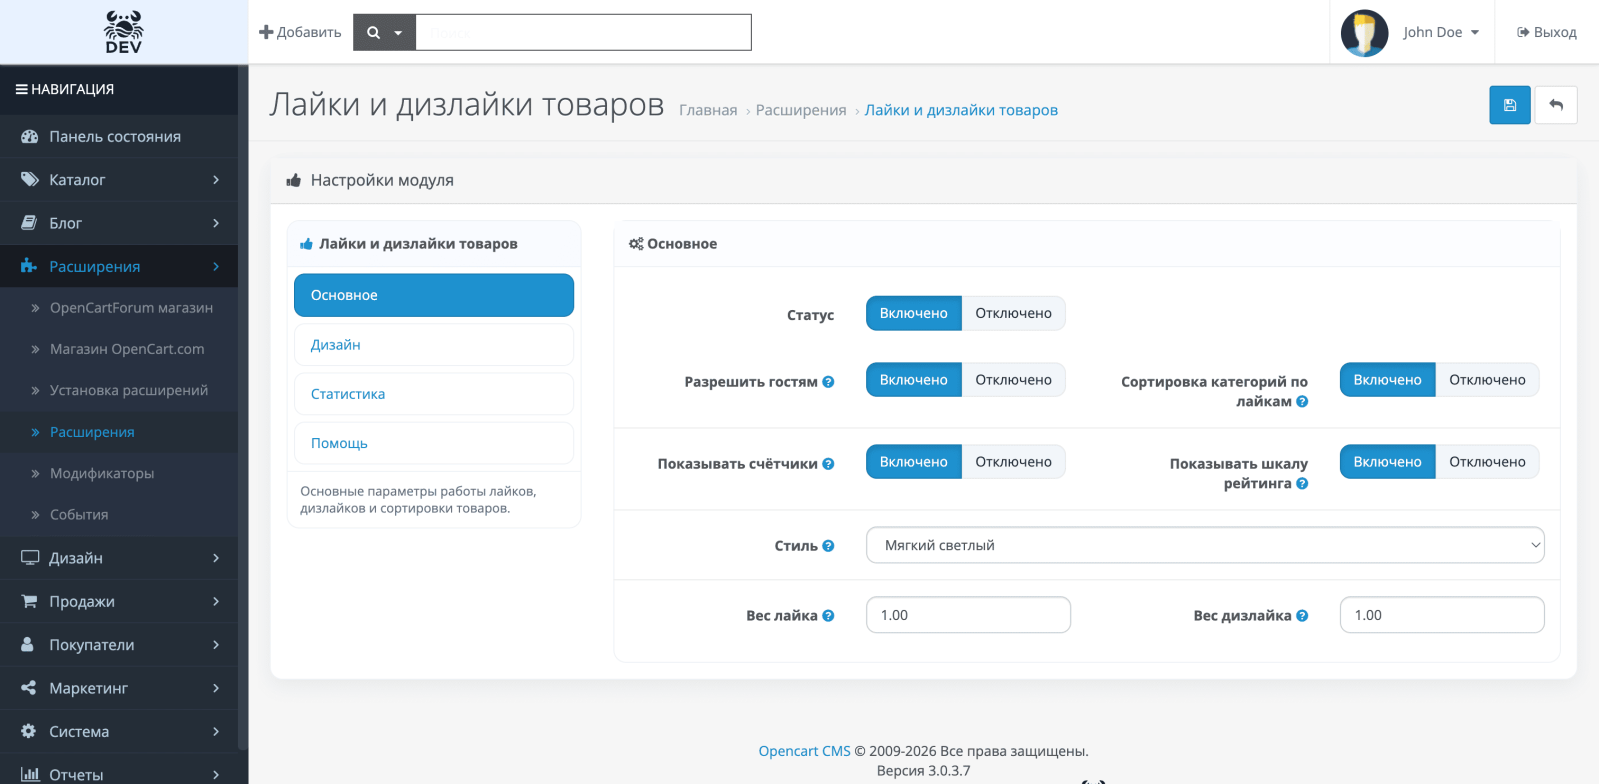The width and height of the screenshot is (1600, 784).
Task: Click the puzzle icon of Расширения
Action: point(29,266)
